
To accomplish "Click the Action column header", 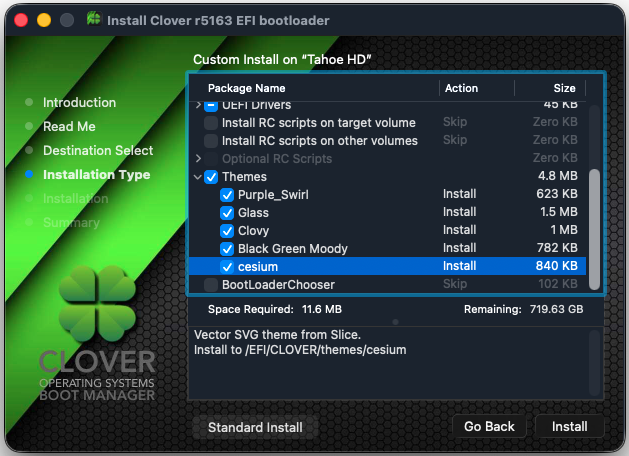I will tap(461, 88).
